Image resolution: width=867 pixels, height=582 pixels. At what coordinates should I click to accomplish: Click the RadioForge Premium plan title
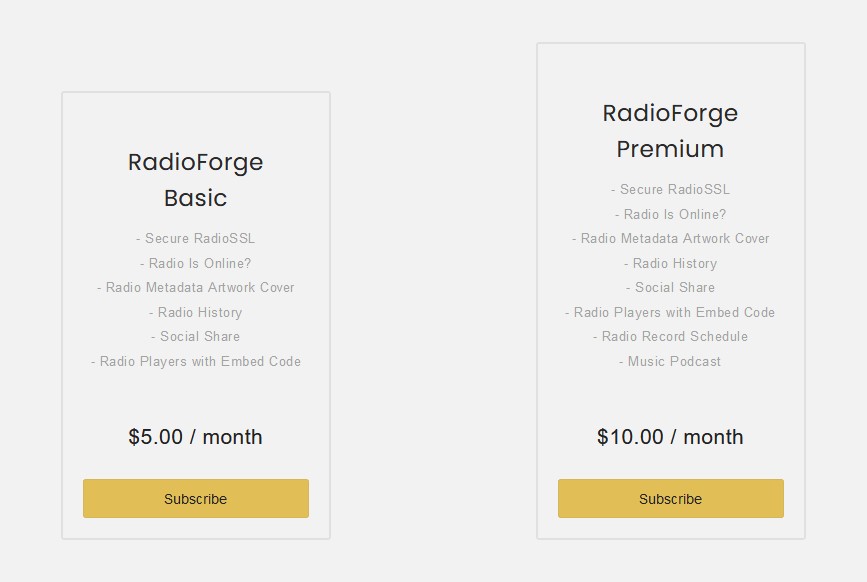[670, 131]
